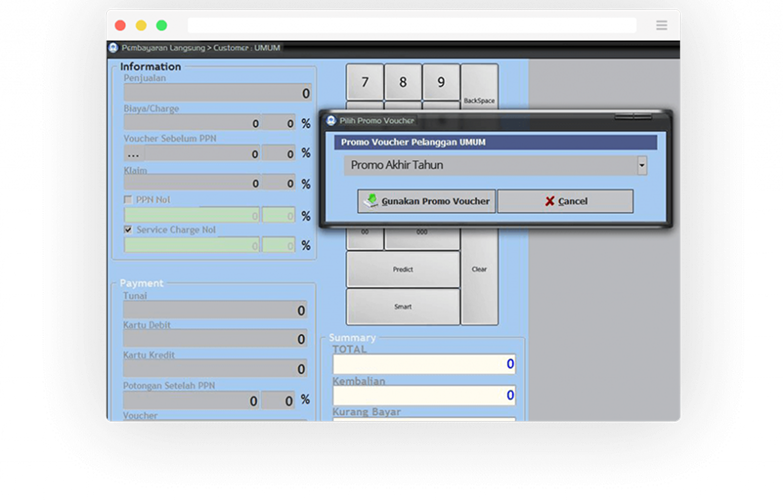Open the Promo Akhir Tahun dropdown arrow
Image resolution: width=783 pixels, height=503 pixels.
click(642, 165)
